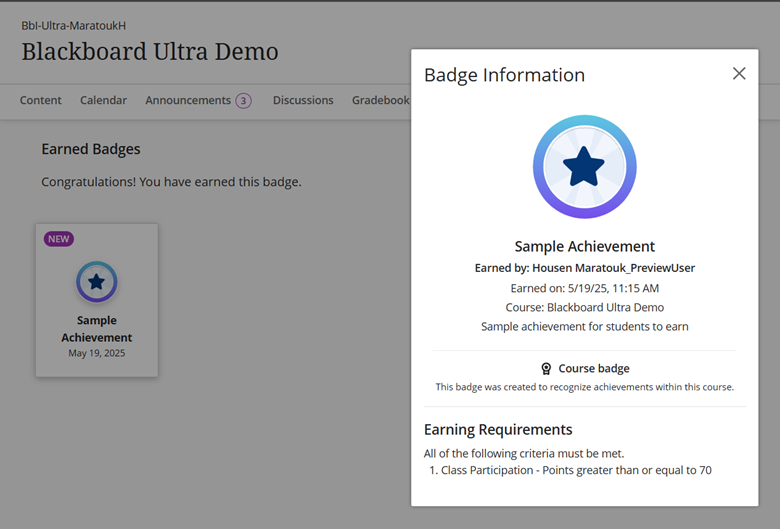
Task: Click the small star icon on badge card
Action: pyautogui.click(x=96, y=282)
